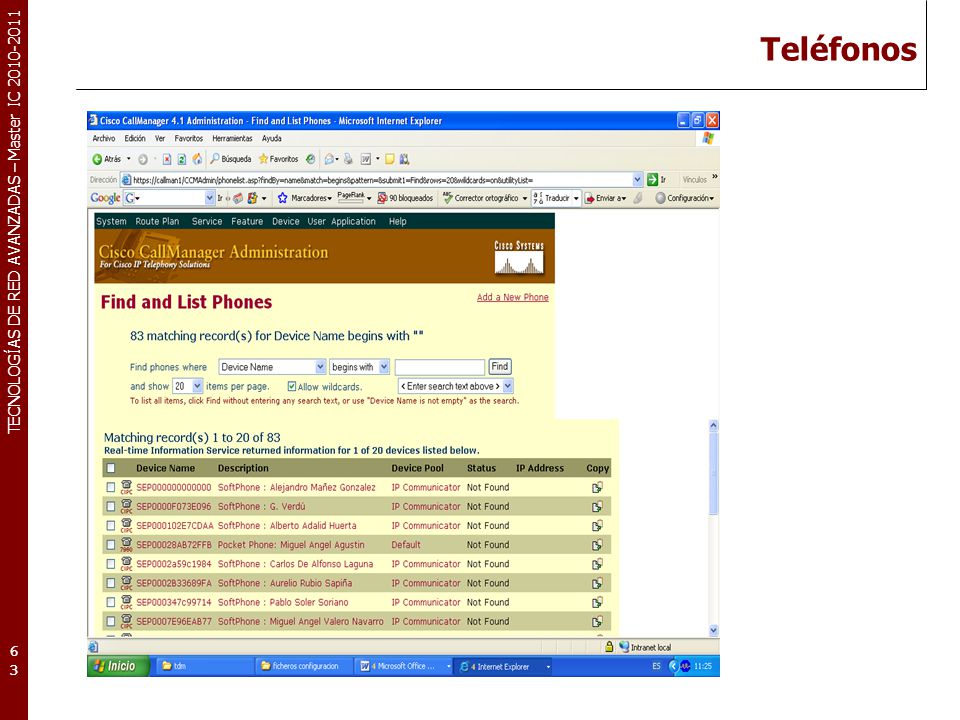This screenshot has width=960, height=720.
Task: Click the copy icon for SEP000102E7CDAA
Action: point(597,525)
